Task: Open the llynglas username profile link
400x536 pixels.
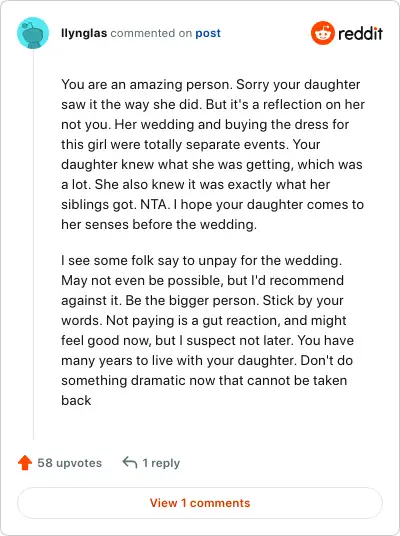Action: (84, 33)
